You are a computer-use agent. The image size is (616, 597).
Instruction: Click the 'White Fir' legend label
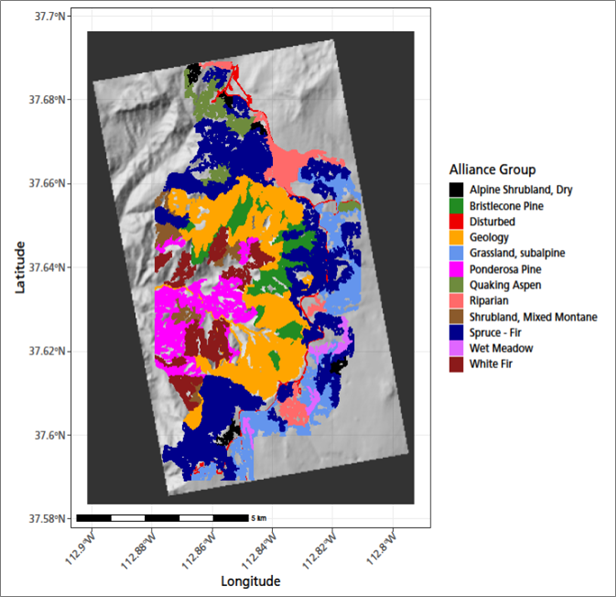(x=491, y=364)
